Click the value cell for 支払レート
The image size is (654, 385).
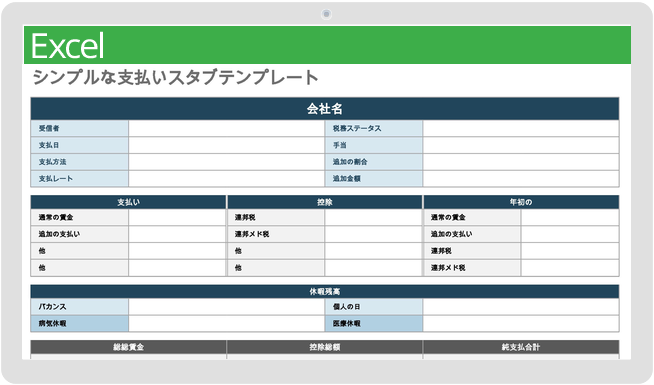pos(226,179)
